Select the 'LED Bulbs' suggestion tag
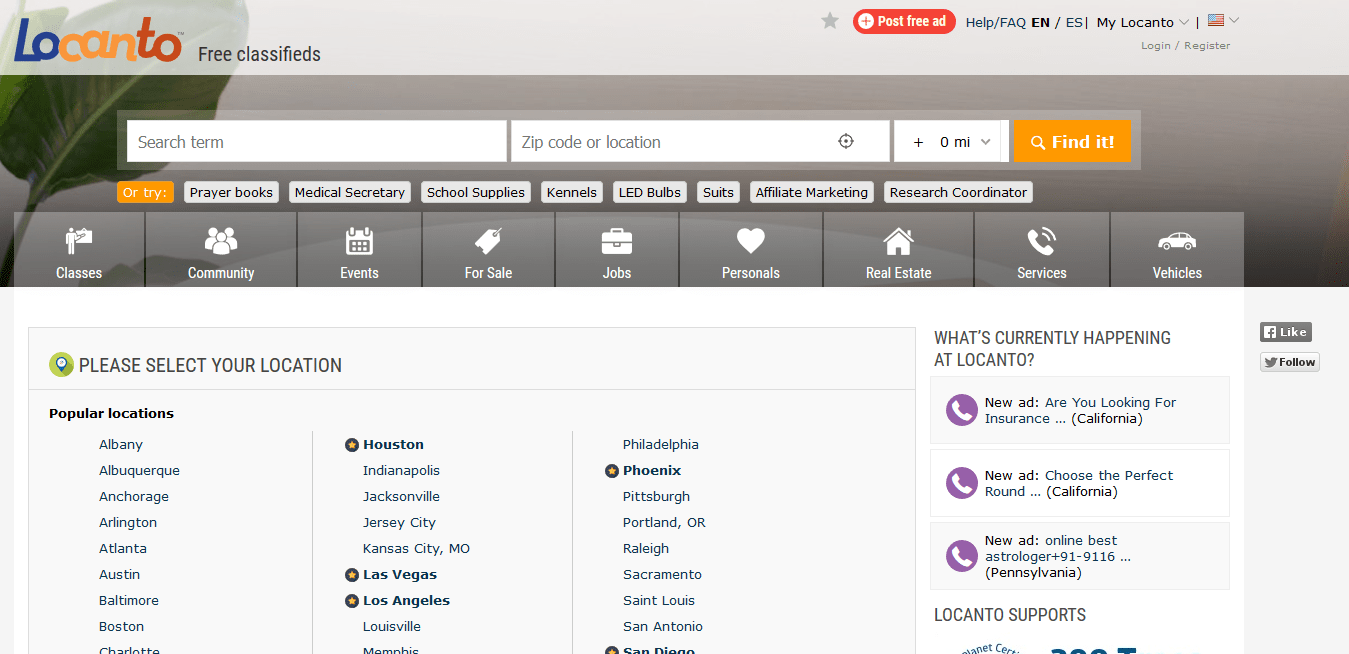The height and width of the screenshot is (654, 1349). (650, 192)
